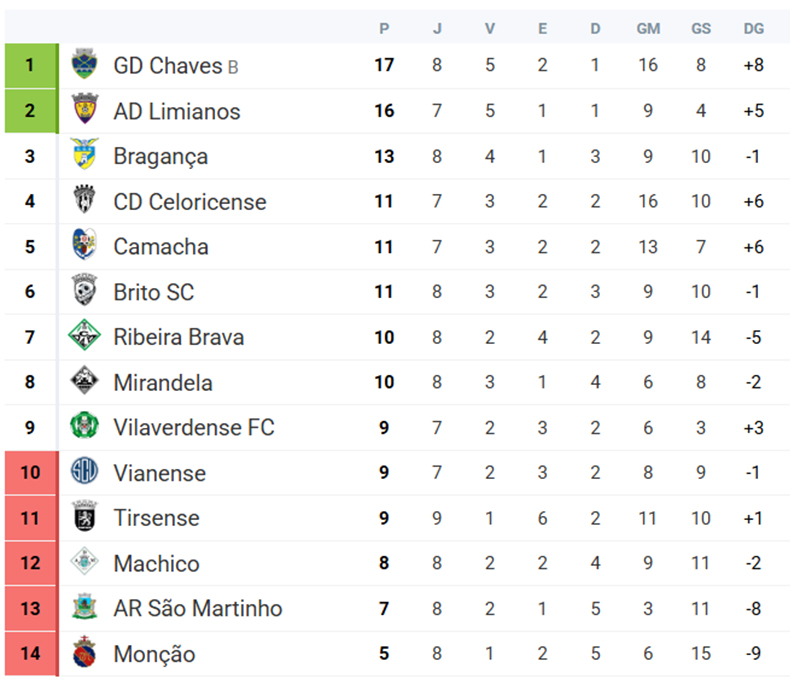The height and width of the screenshot is (685, 800).
Task: Click the Vilaverdense FC club crest
Action: [85, 427]
